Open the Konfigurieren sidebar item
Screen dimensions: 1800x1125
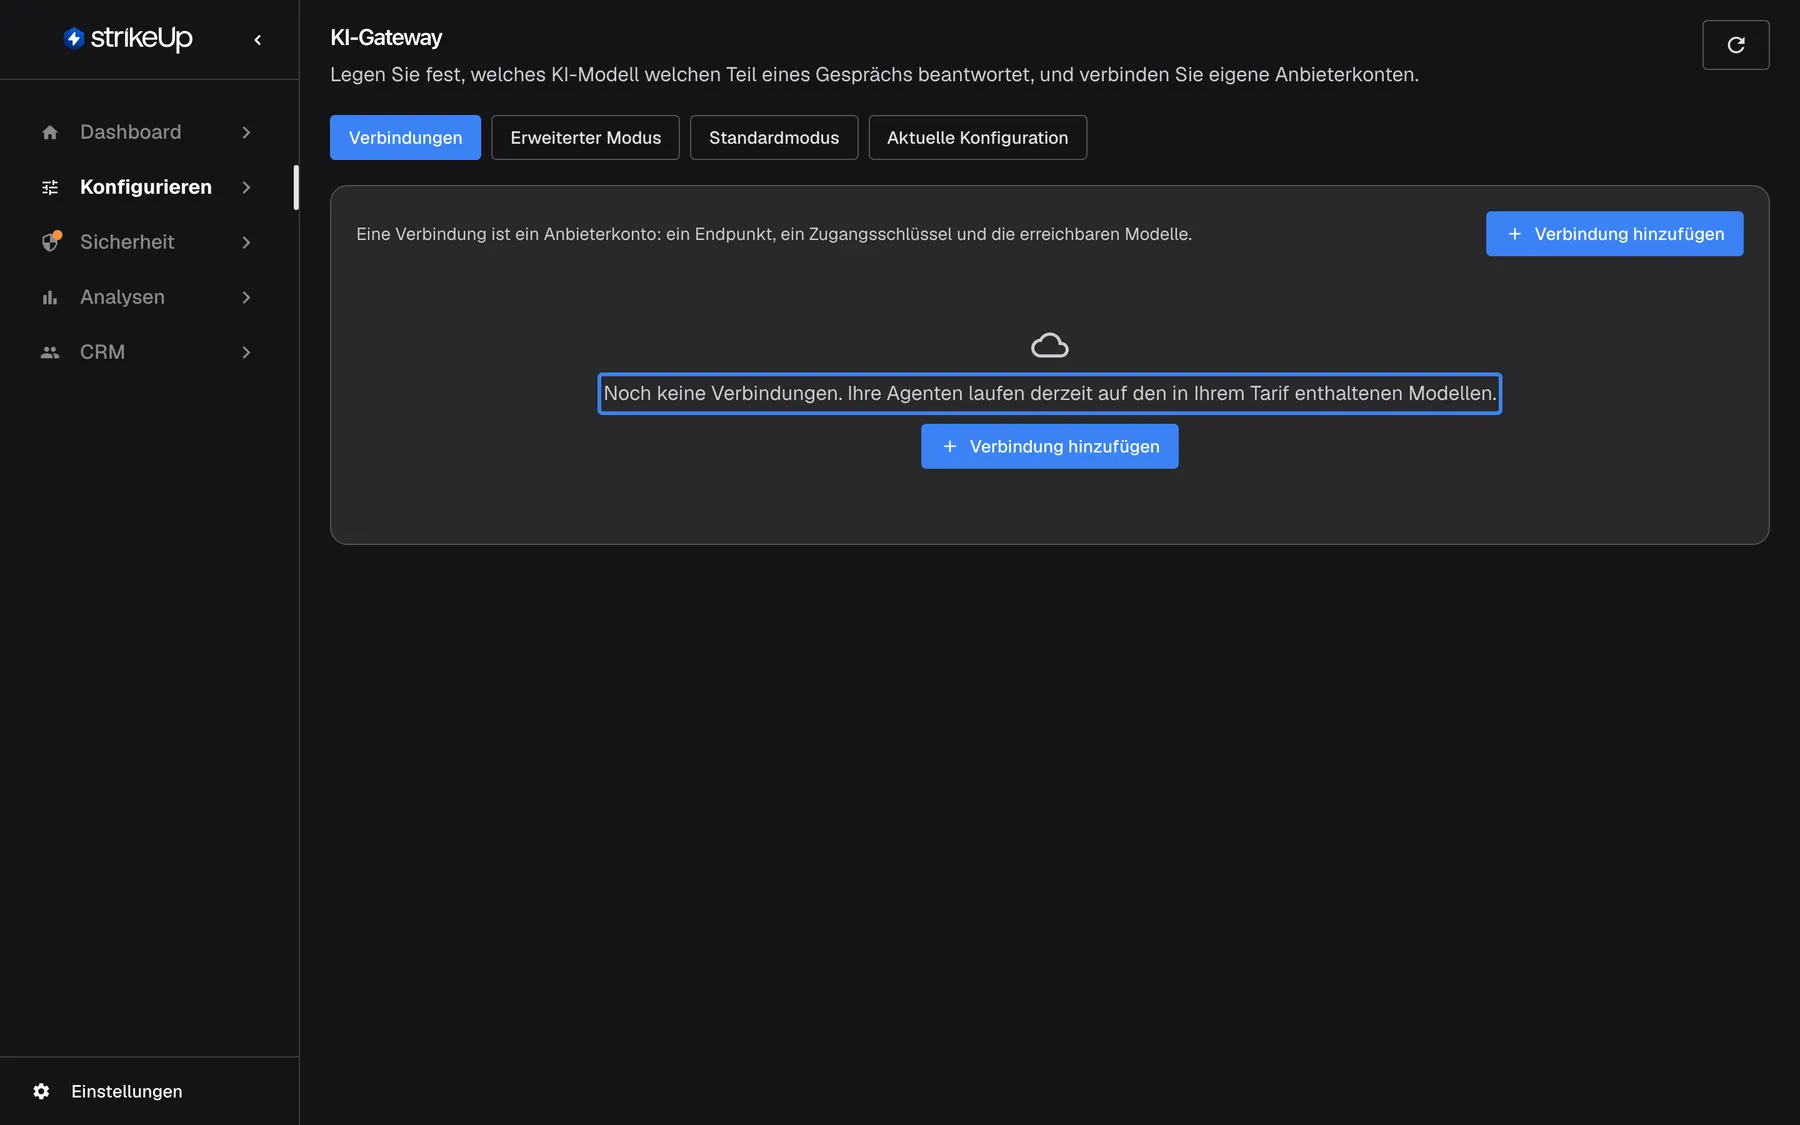[147, 187]
